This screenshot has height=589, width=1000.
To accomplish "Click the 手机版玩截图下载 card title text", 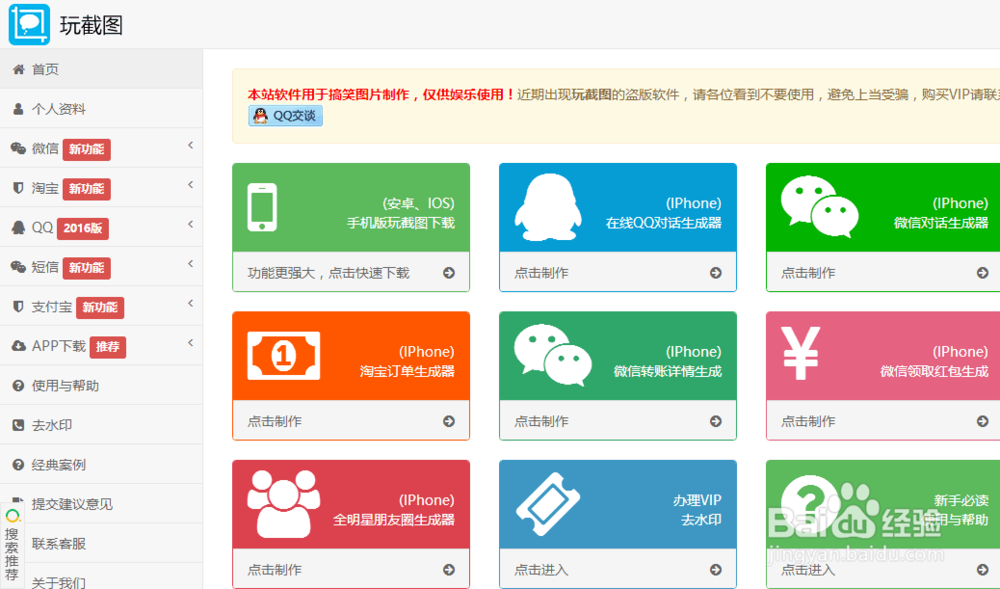I will pyautogui.click(x=401, y=223).
